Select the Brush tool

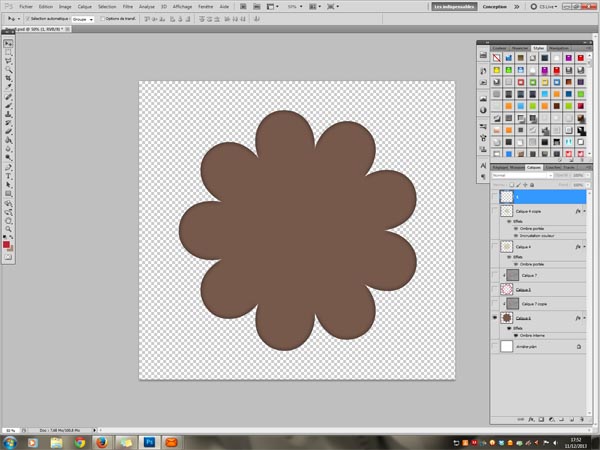[8, 106]
